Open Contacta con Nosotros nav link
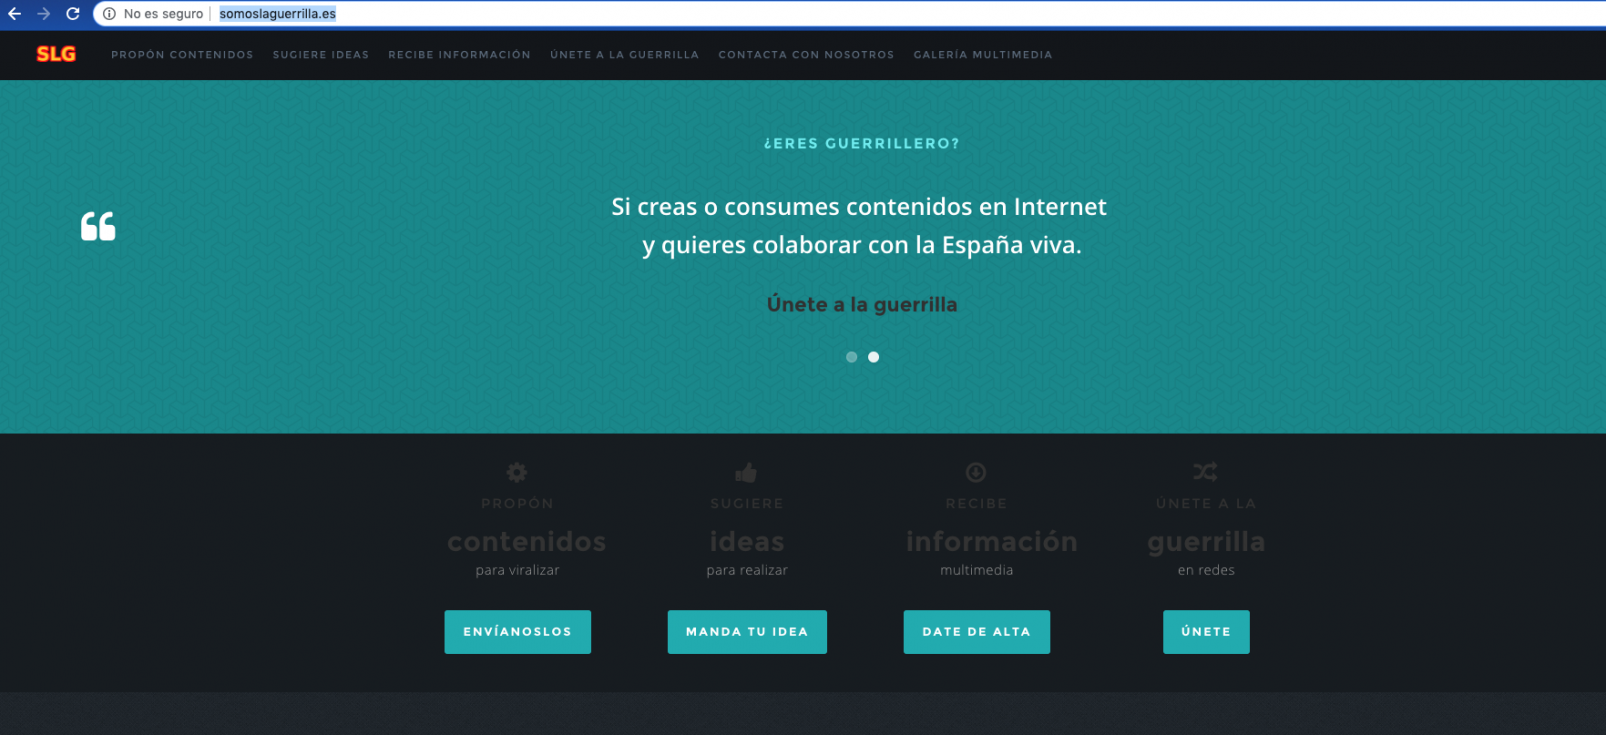Screen dimensions: 1606x735 coord(806,55)
